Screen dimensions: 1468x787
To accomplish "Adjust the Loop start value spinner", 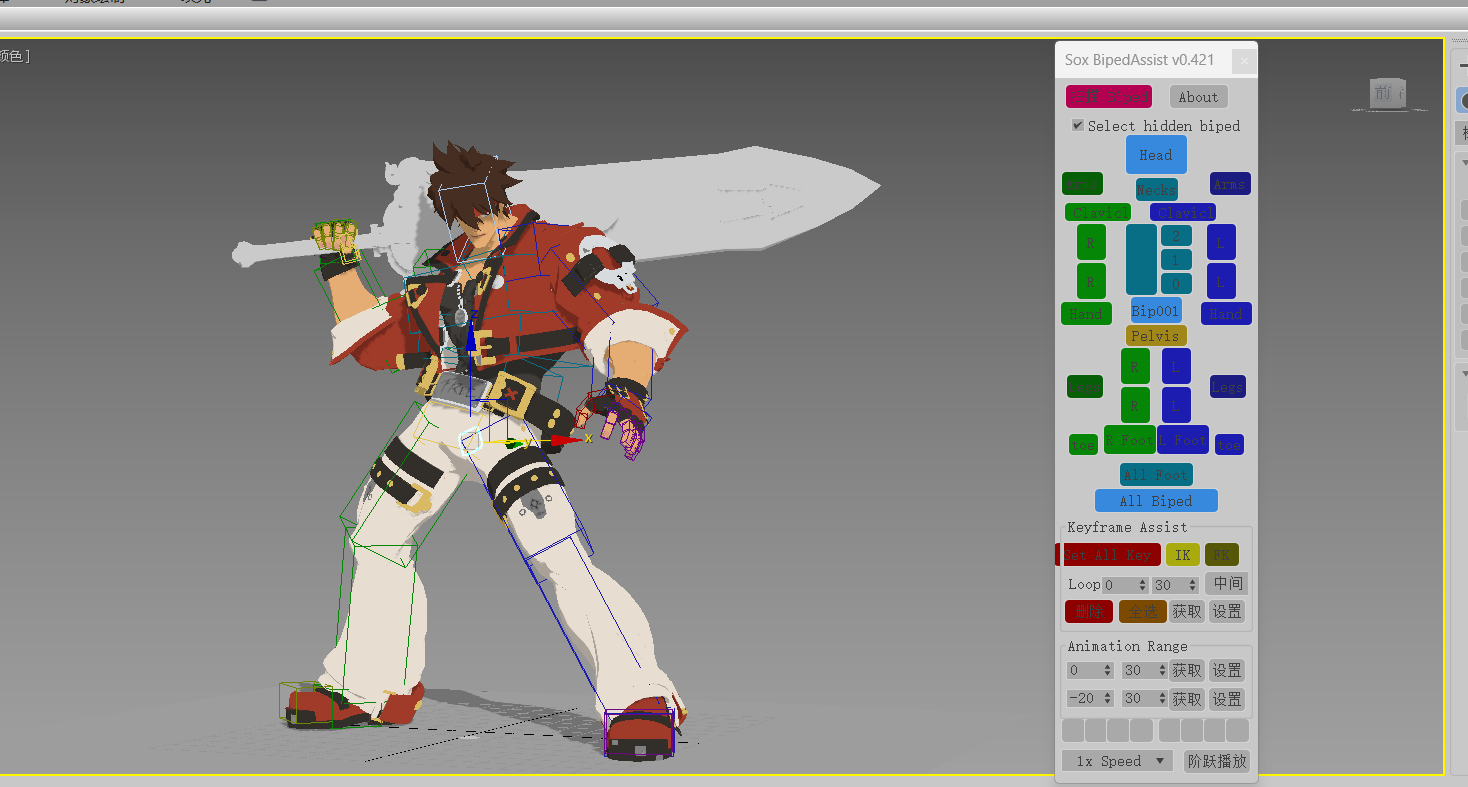I will pyautogui.click(x=1139, y=585).
